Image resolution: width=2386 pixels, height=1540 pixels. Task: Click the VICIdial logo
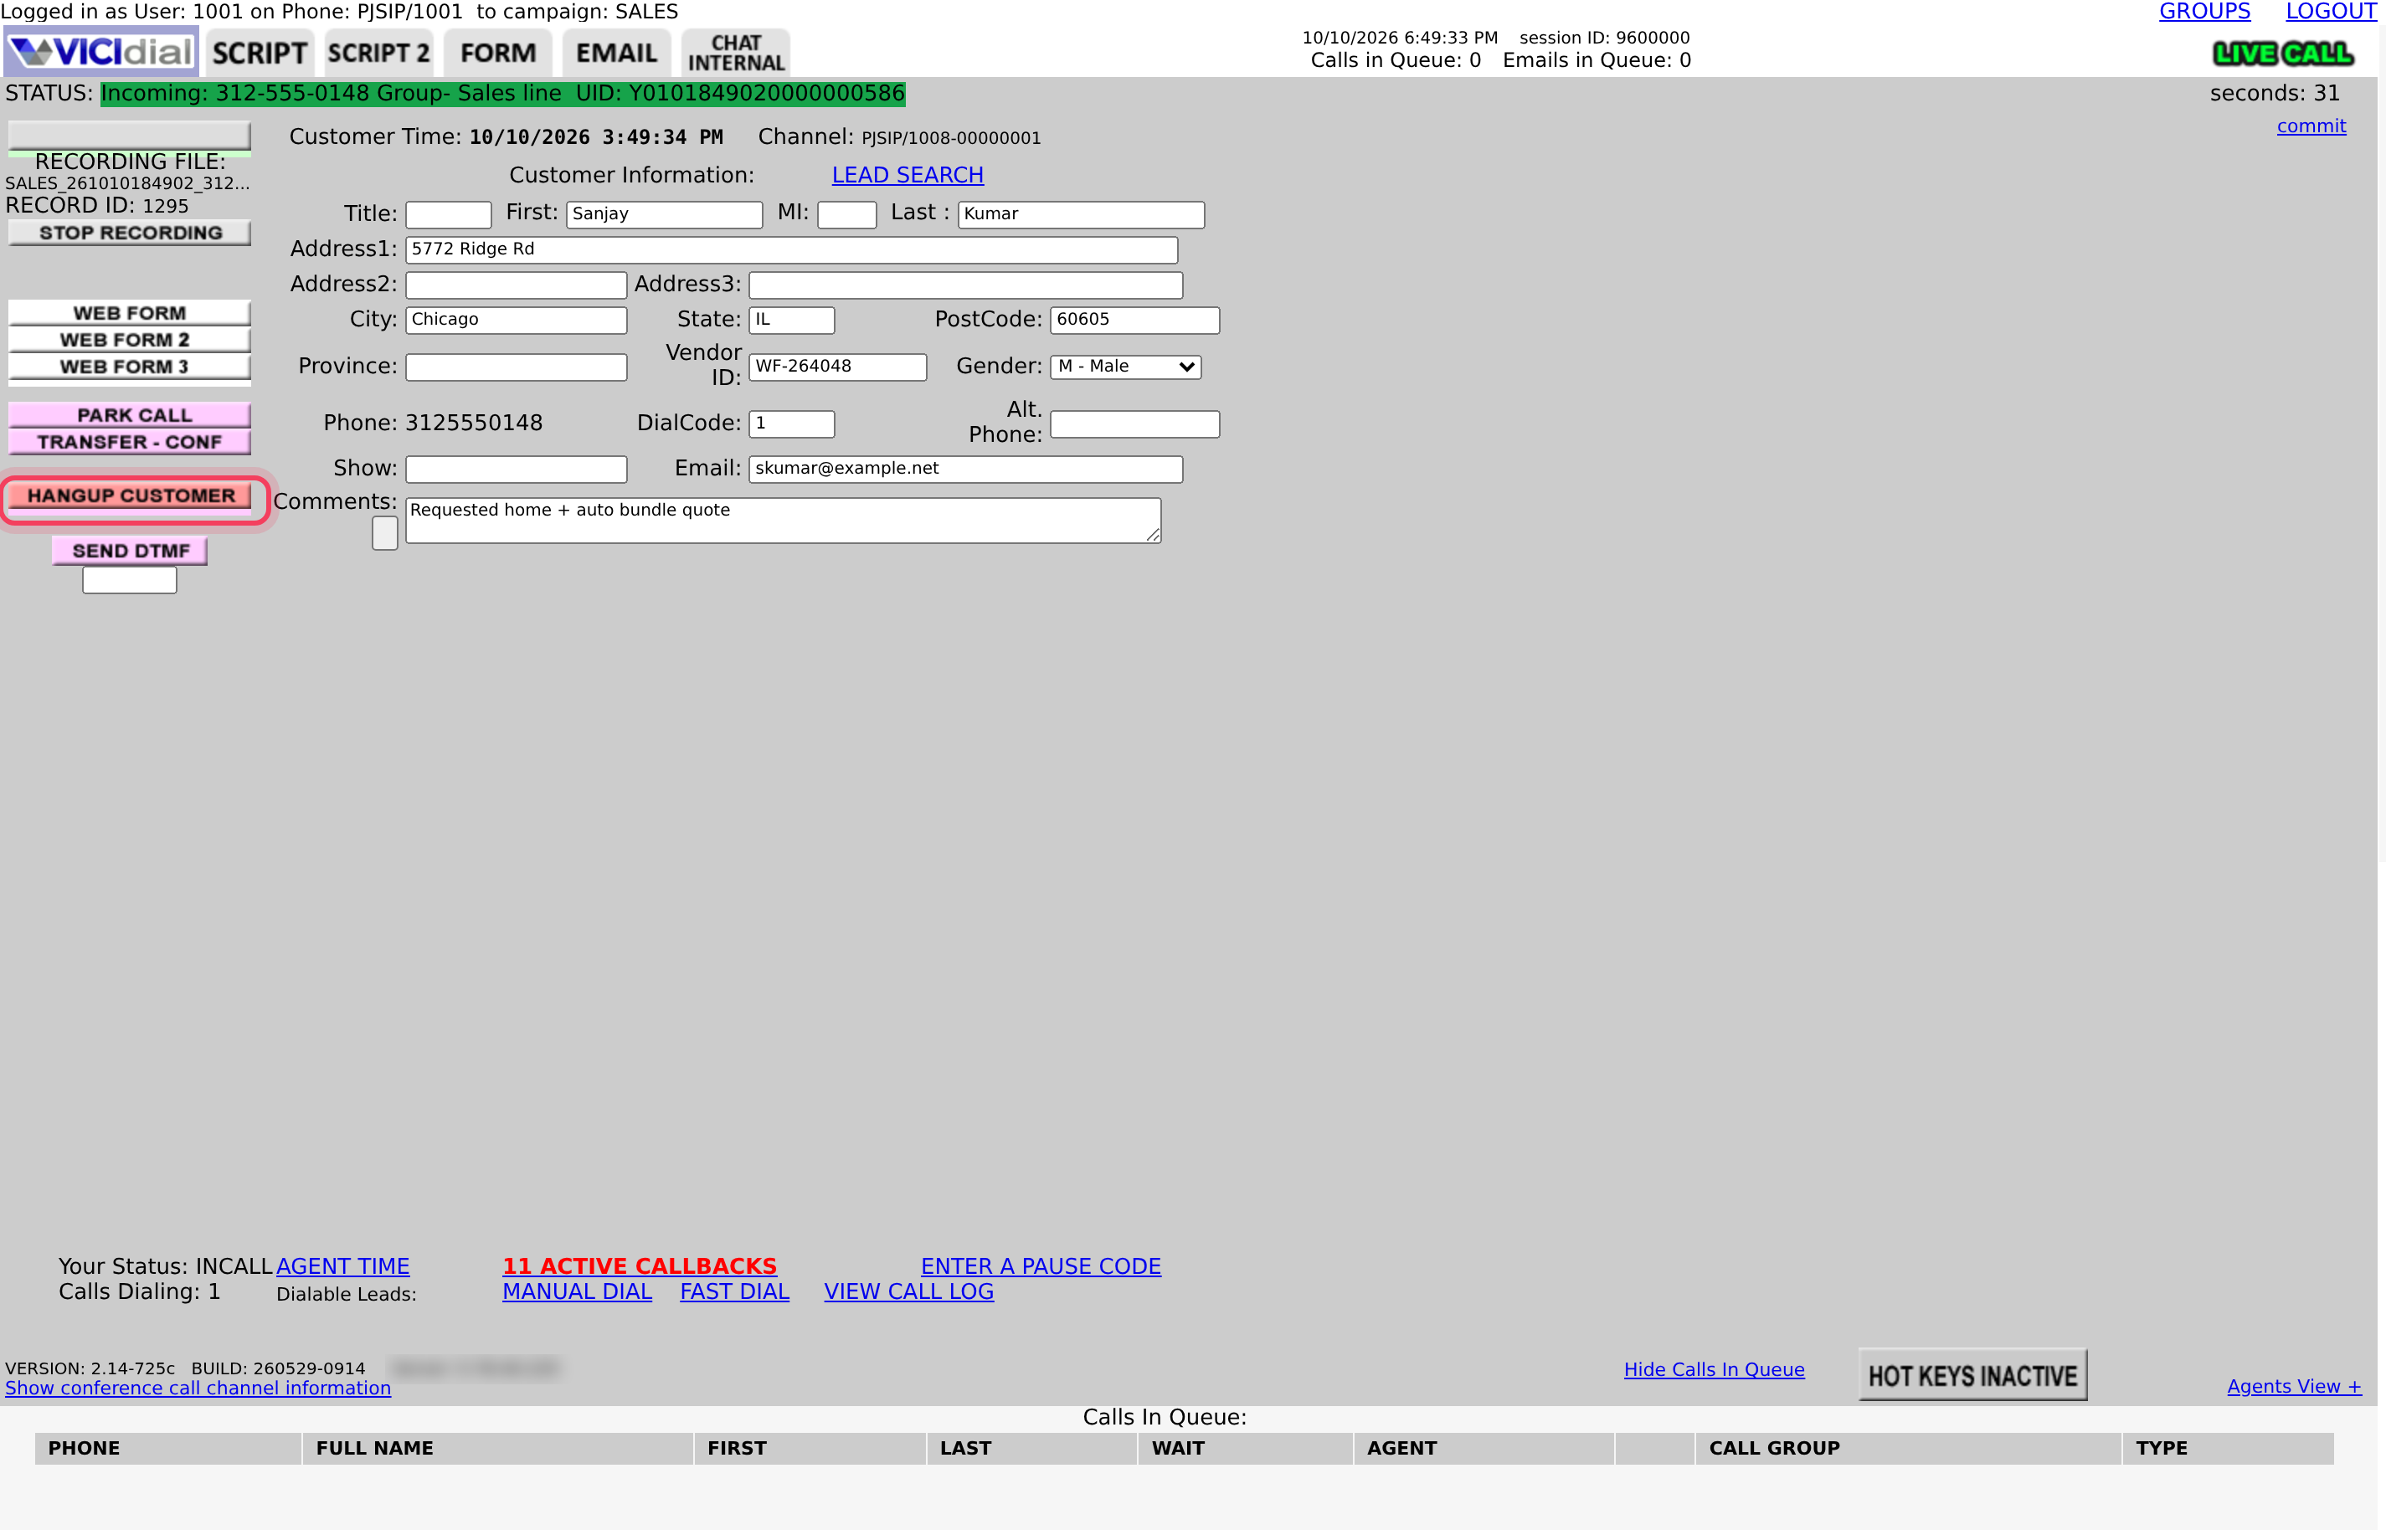tap(101, 52)
